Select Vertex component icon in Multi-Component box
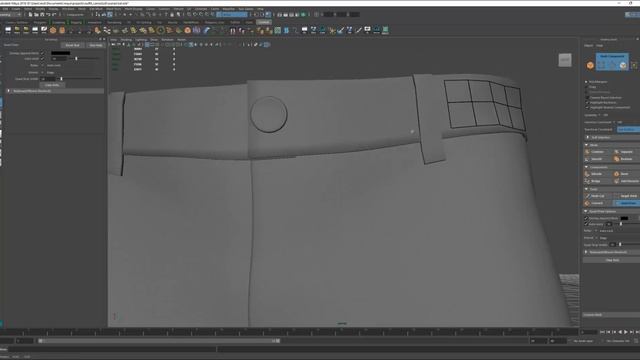This screenshot has width=640, height=360. pos(602,65)
